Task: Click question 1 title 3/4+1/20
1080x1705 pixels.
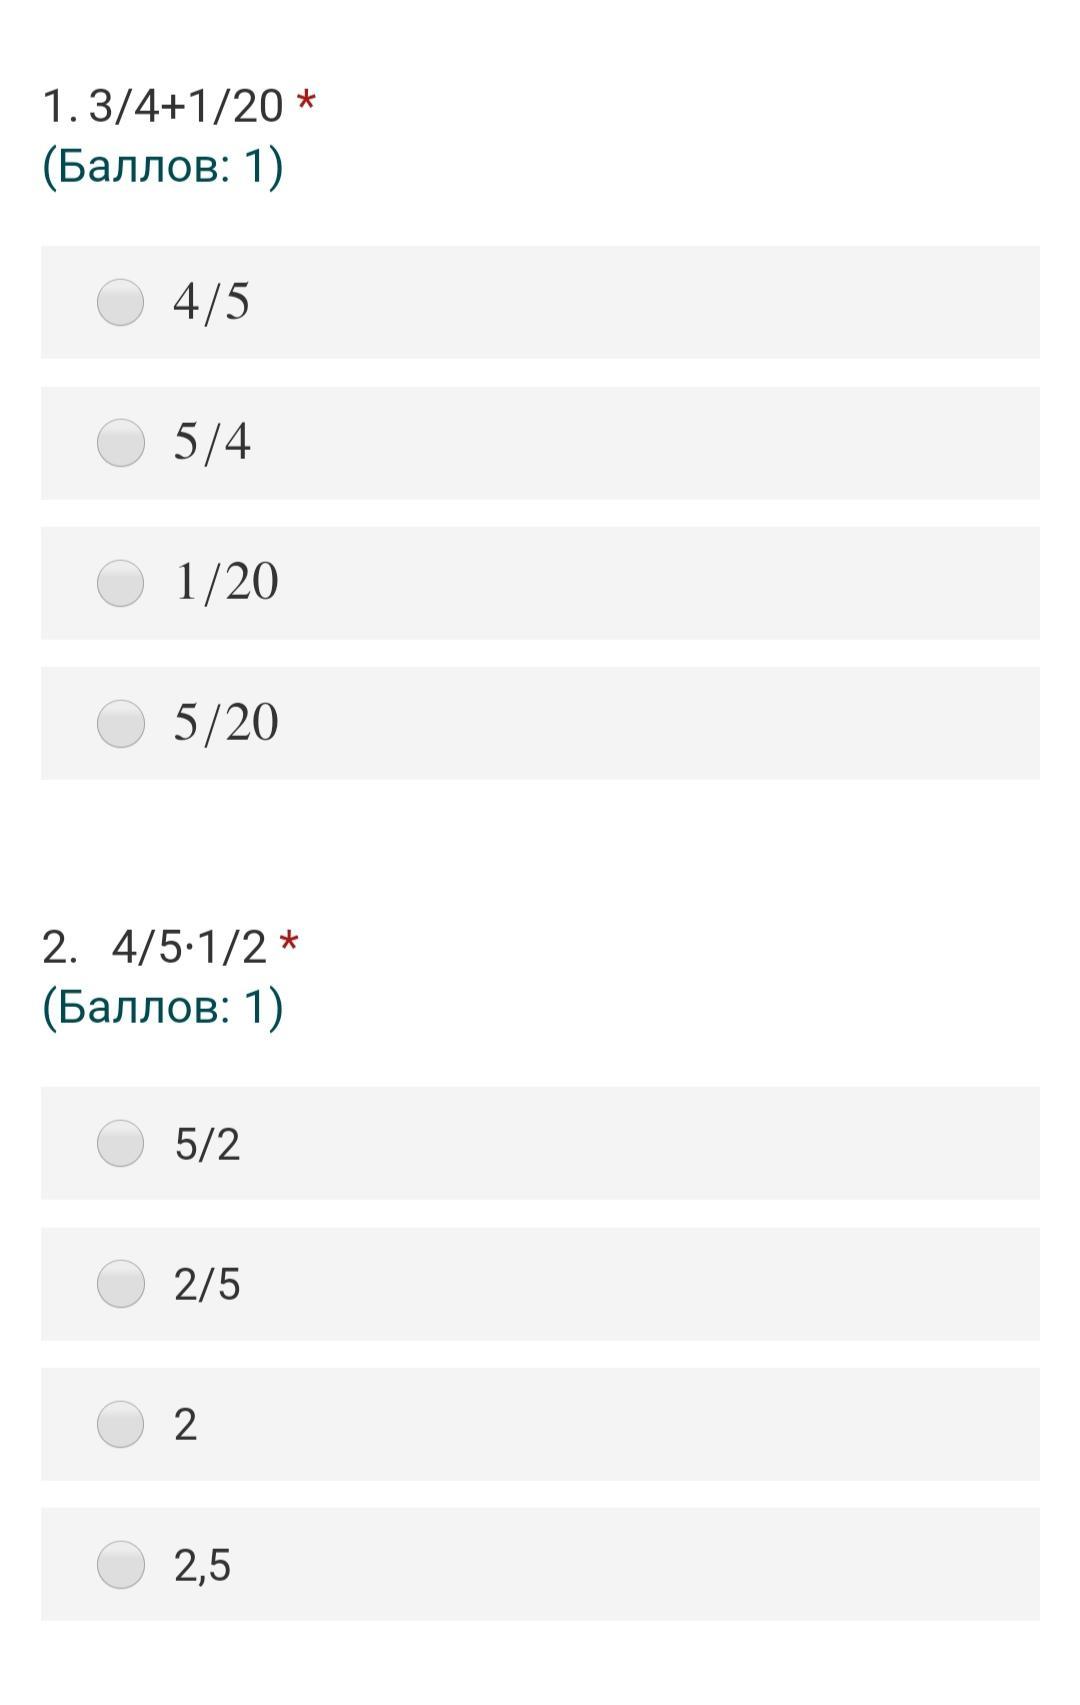Action: (x=186, y=106)
